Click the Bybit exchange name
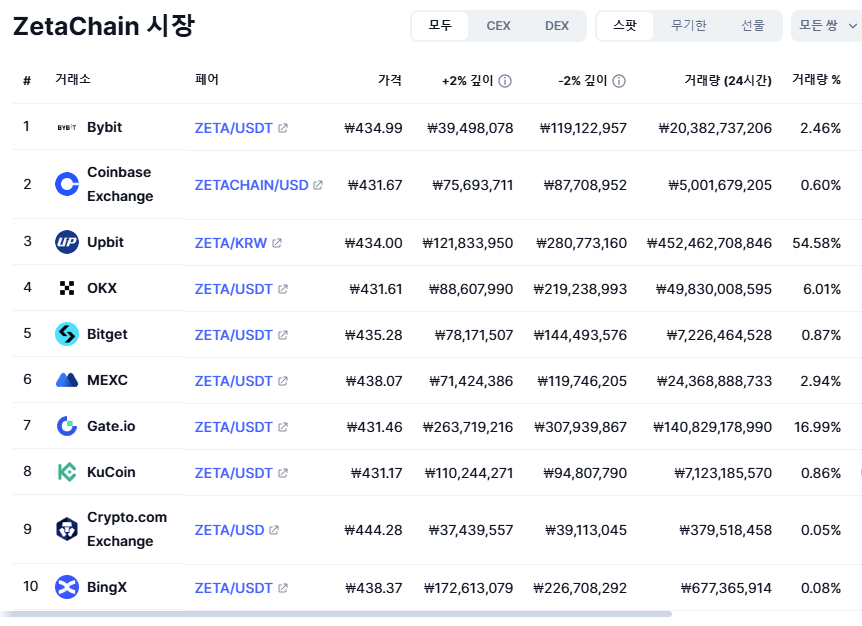This screenshot has height=626, width=862. (104, 128)
